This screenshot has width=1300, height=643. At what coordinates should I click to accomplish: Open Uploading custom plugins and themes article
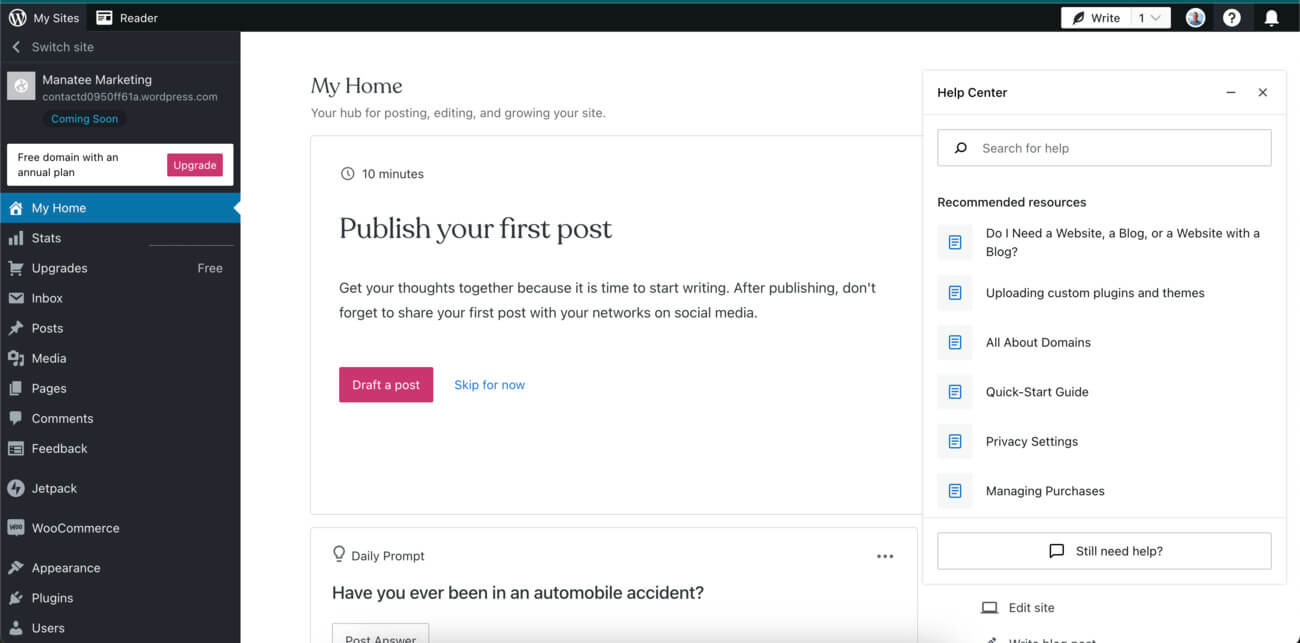coord(1104,293)
